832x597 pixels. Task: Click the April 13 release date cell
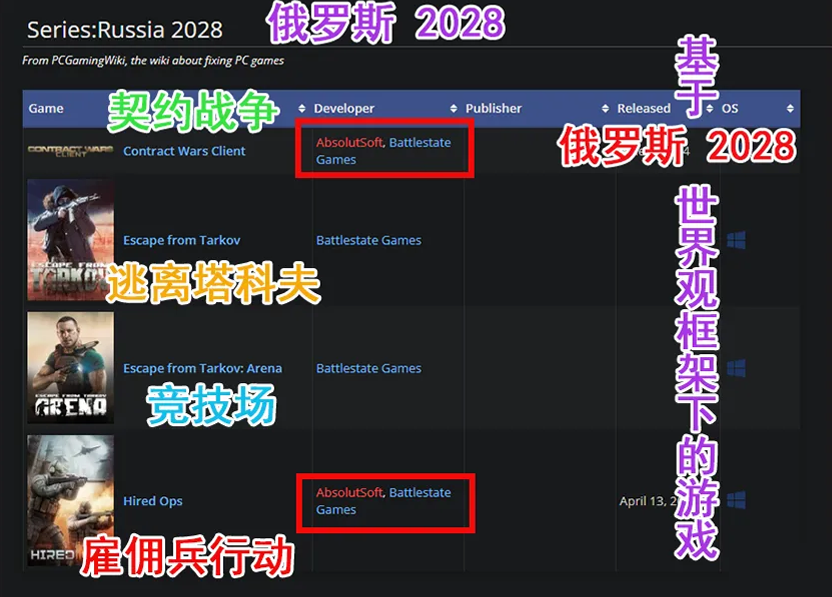coord(648,501)
